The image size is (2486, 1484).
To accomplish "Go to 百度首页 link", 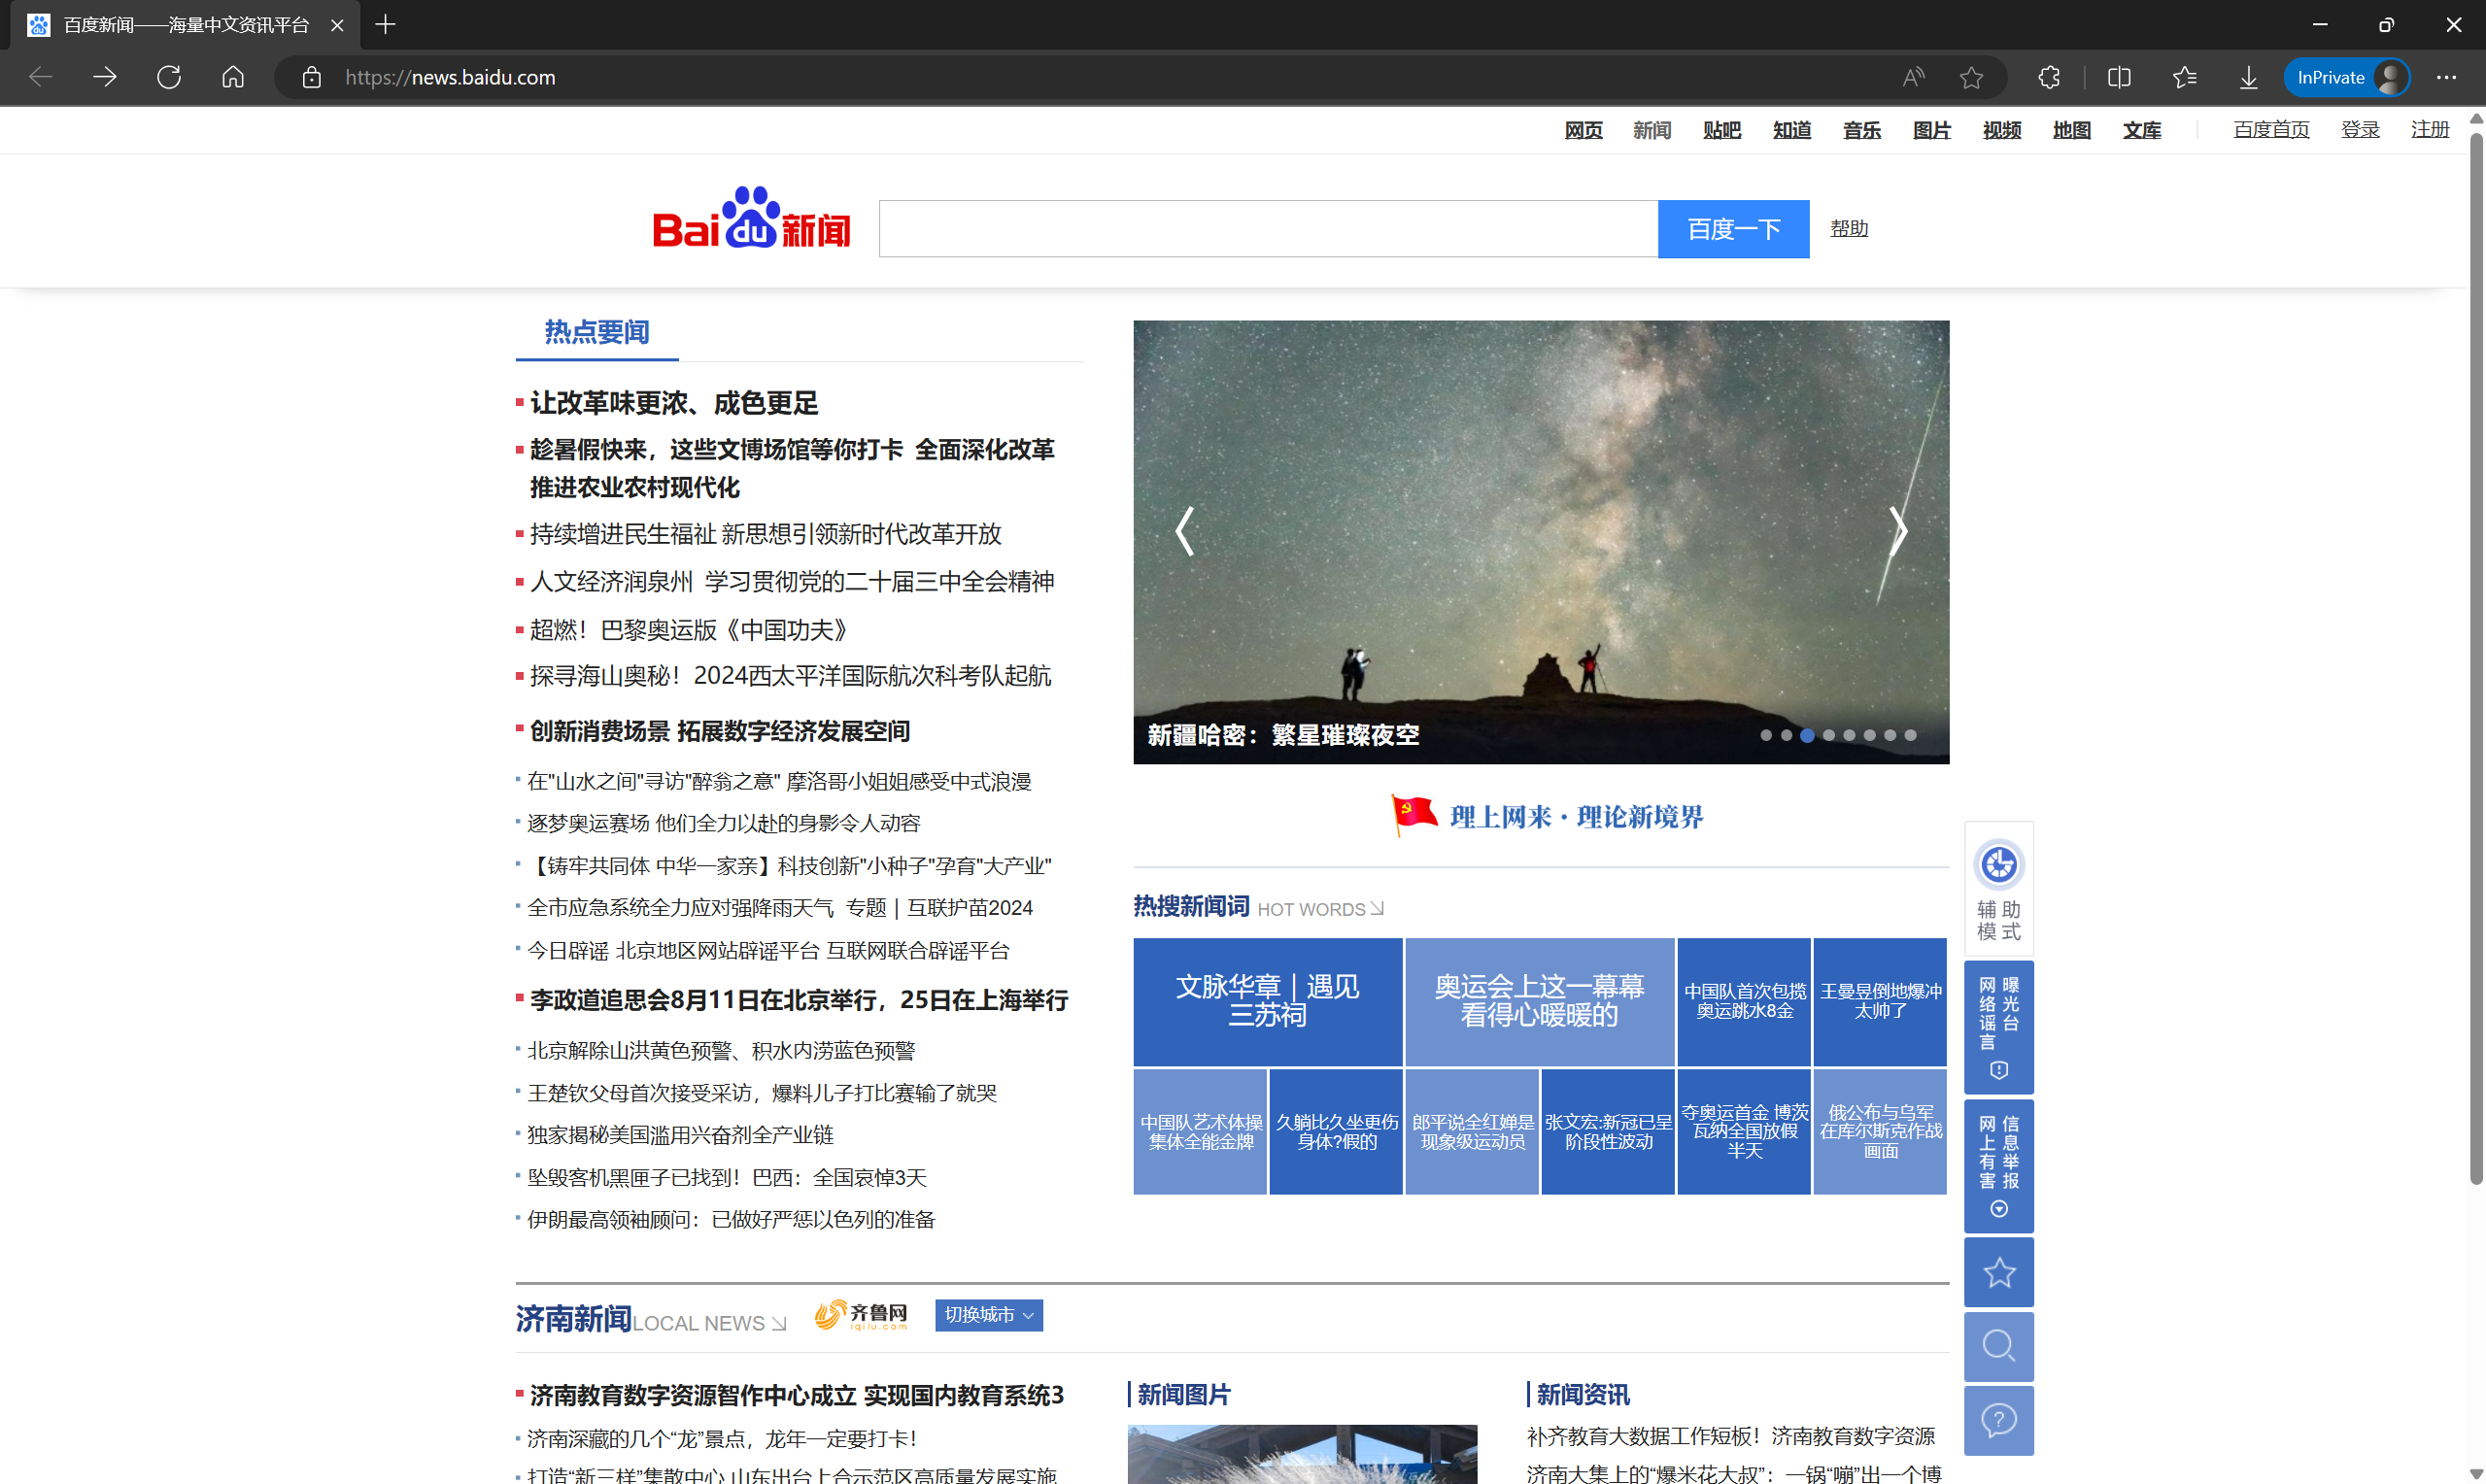I will point(2271,130).
